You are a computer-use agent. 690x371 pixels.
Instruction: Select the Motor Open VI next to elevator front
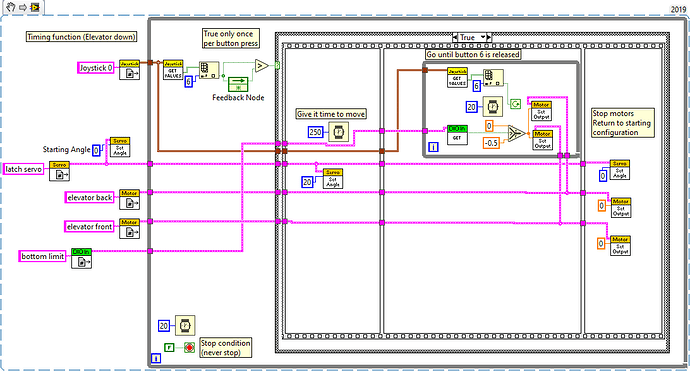129,229
